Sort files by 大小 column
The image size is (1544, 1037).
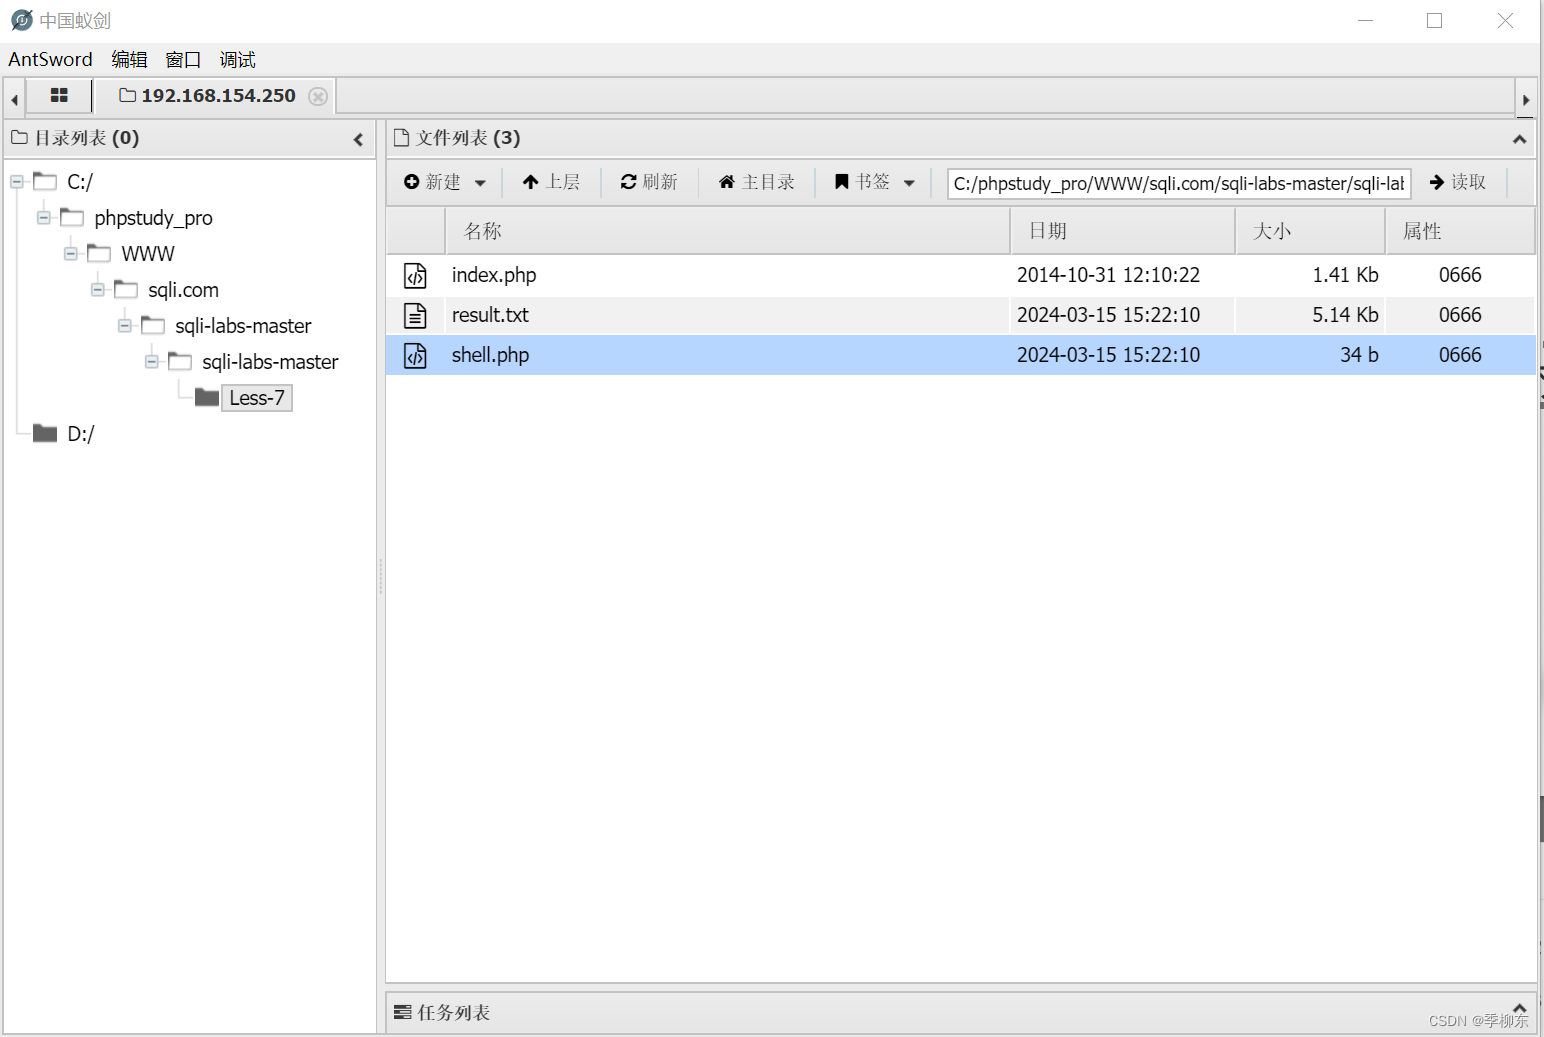1310,231
